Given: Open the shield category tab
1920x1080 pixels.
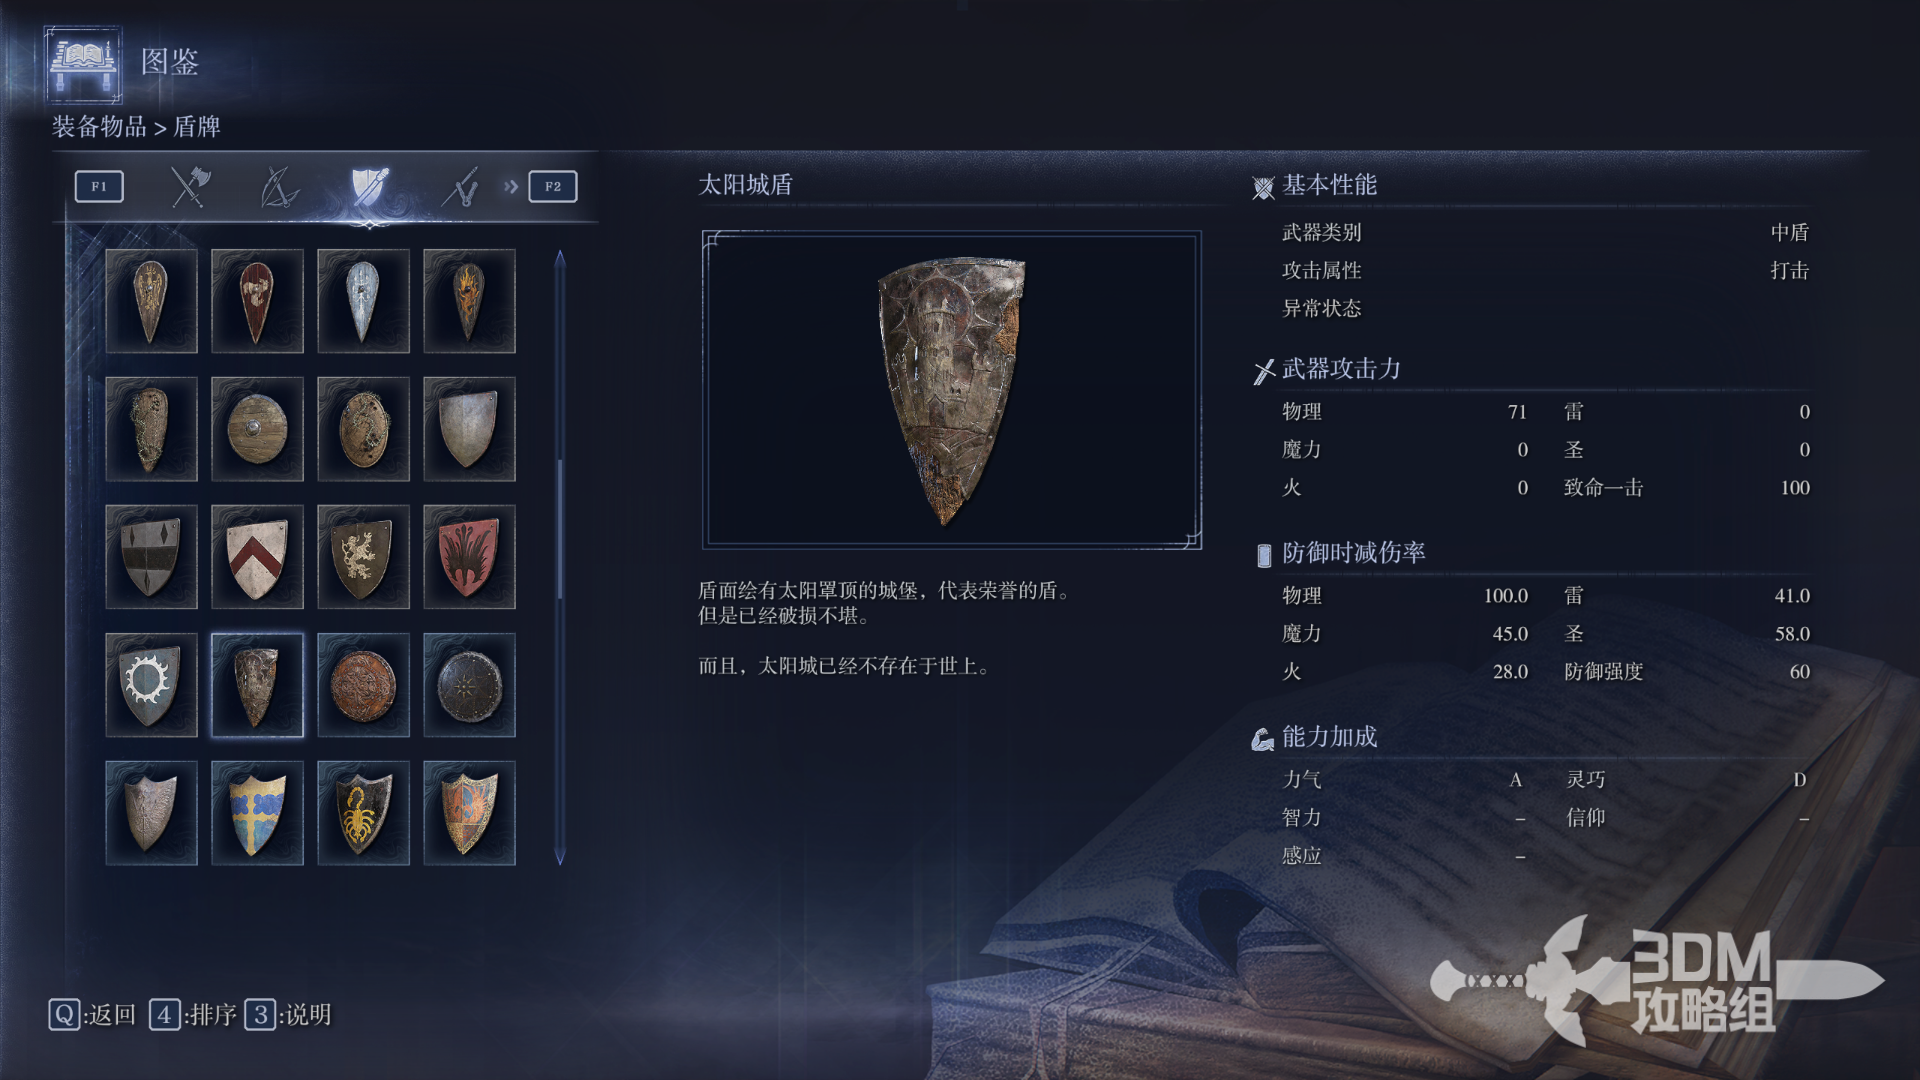Looking at the screenshot, I should (x=369, y=187).
